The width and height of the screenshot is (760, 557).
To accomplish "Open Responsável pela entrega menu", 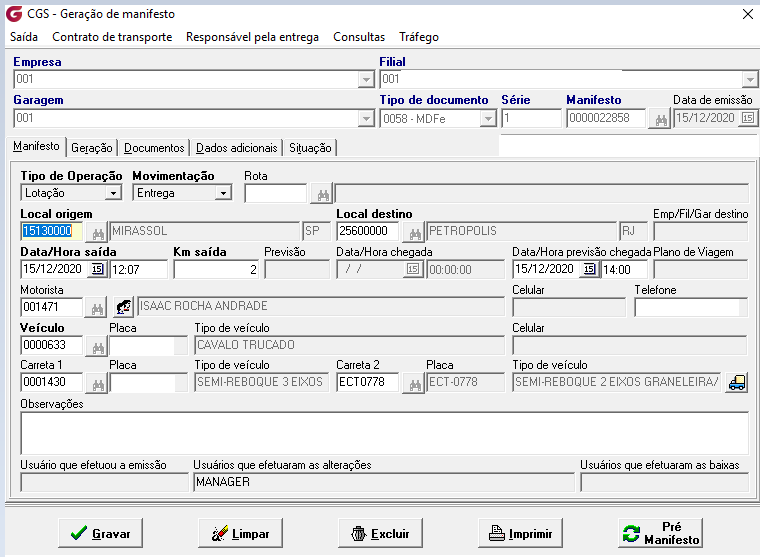I will [253, 37].
